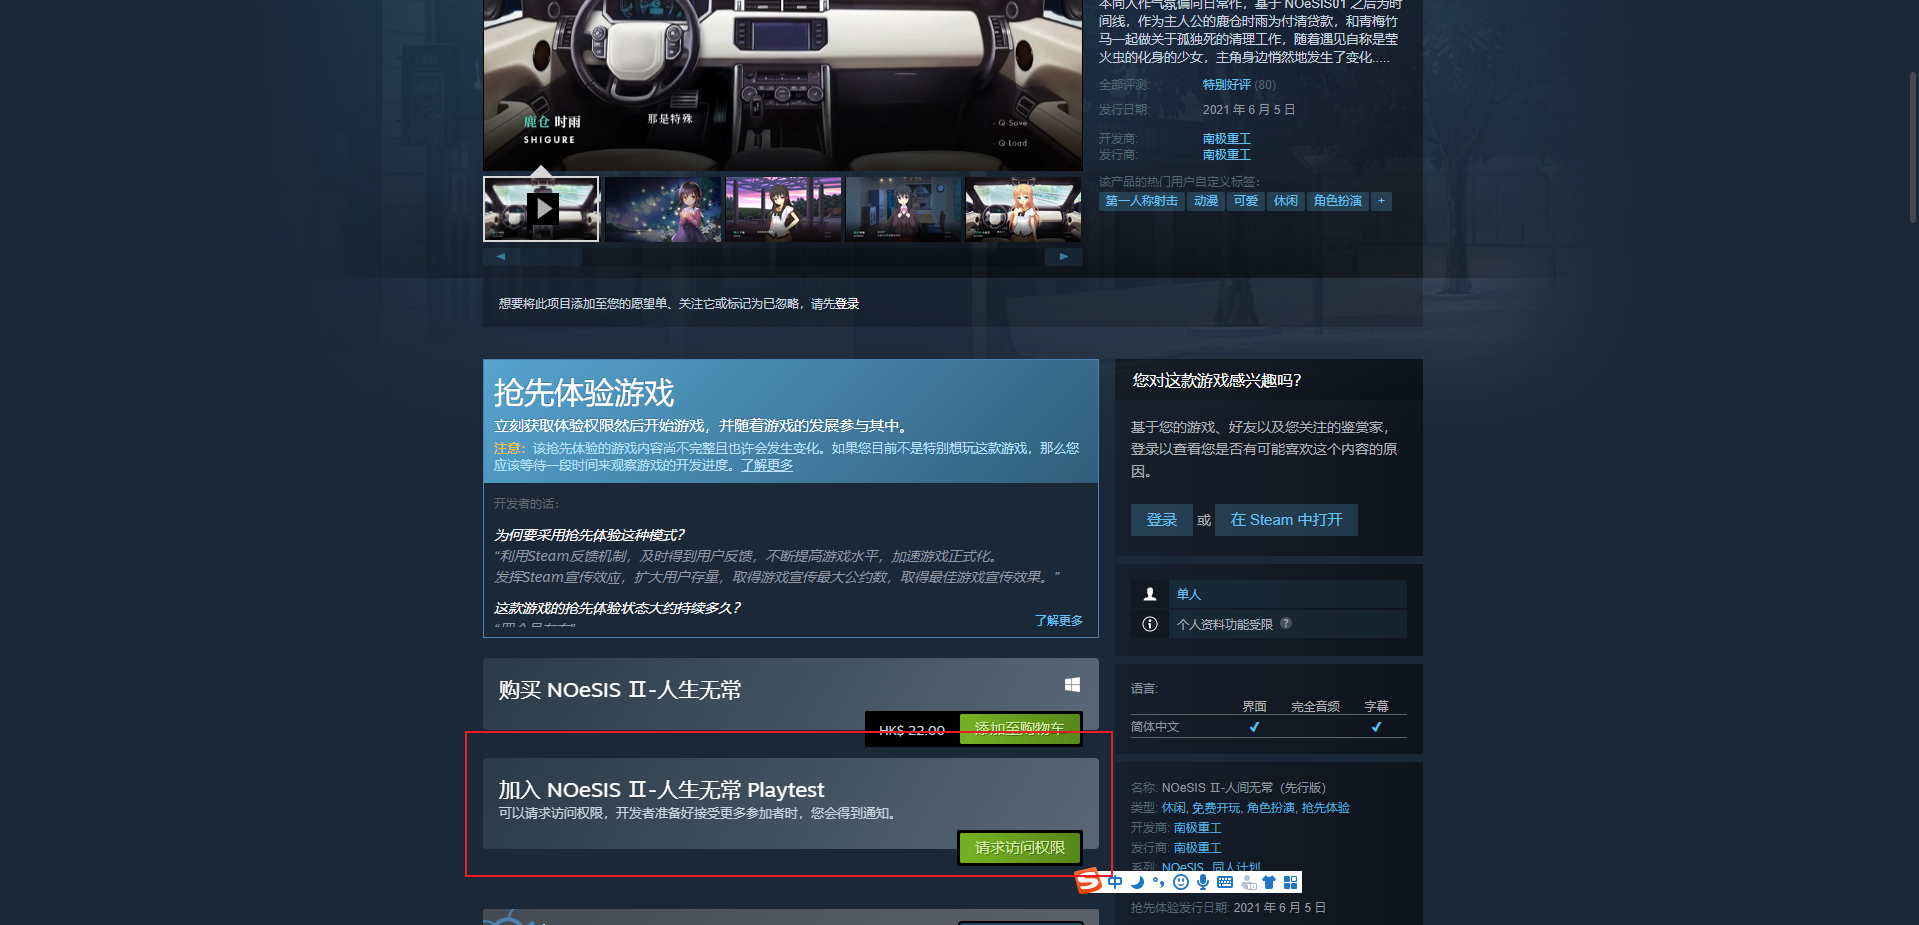This screenshot has height=925, width=1919.
Task: Open the 免费开玩 genre link
Action: pyautogui.click(x=1216, y=808)
